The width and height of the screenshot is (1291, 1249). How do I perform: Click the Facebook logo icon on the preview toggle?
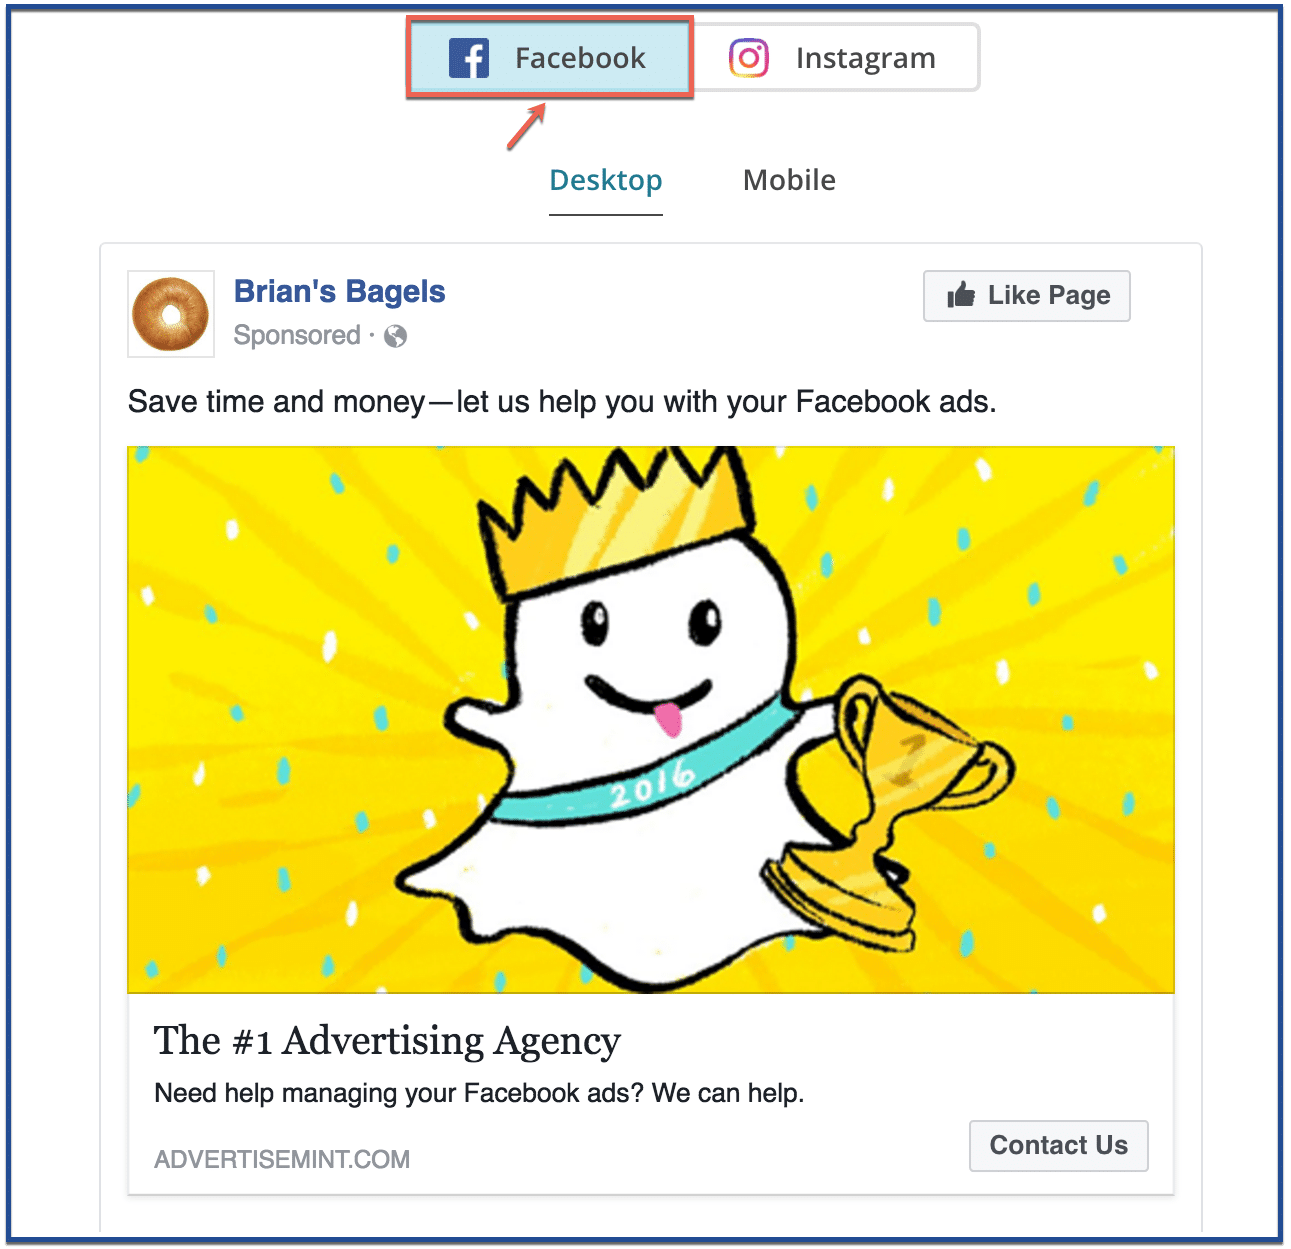point(469,57)
